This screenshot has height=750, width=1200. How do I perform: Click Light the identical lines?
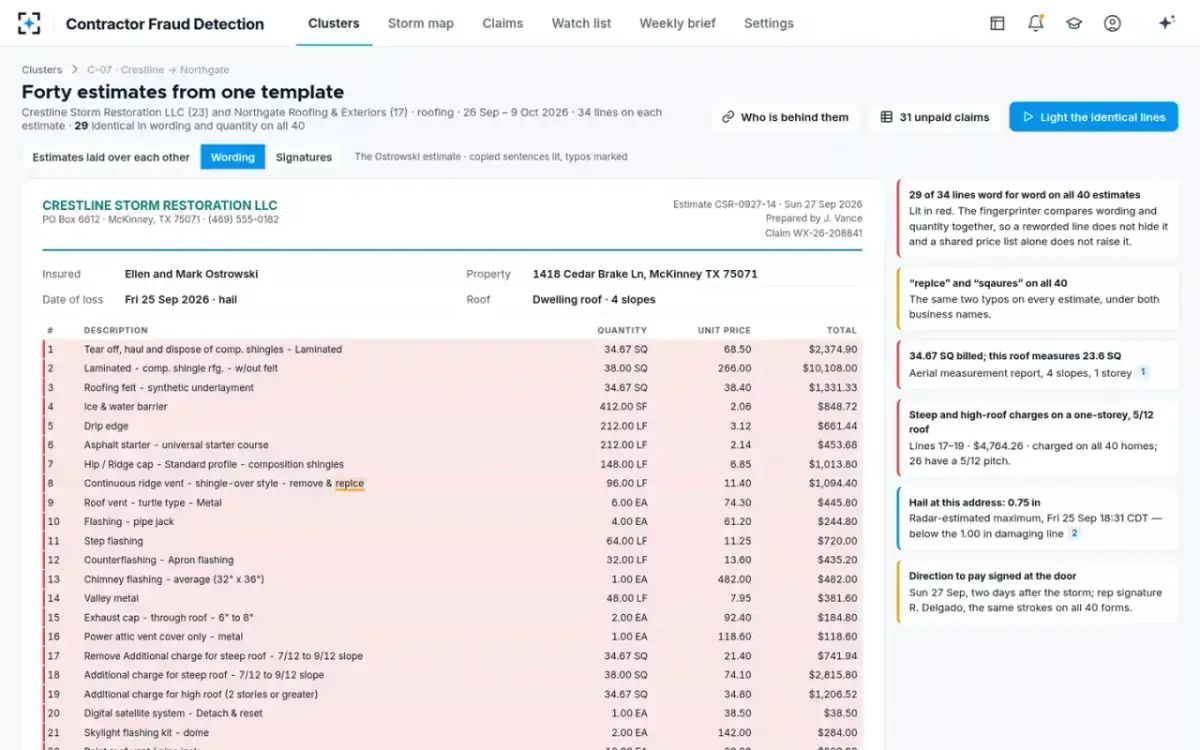(x=1093, y=117)
